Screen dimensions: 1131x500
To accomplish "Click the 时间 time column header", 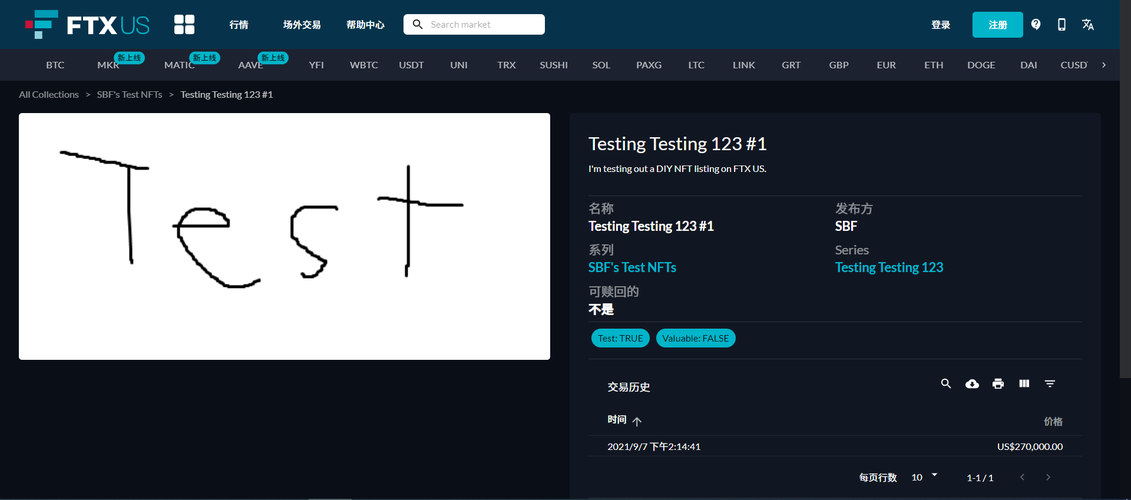I will pos(617,421).
